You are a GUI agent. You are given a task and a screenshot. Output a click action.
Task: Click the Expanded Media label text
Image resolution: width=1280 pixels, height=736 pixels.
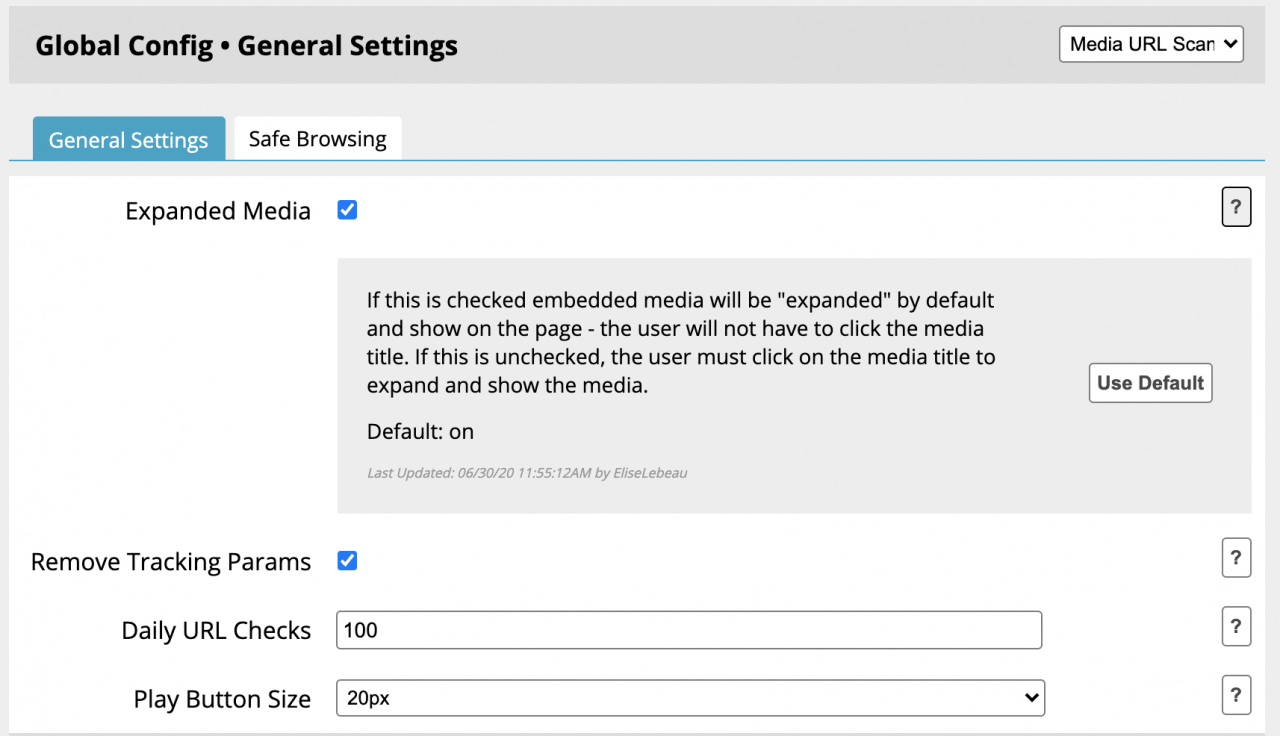point(218,212)
